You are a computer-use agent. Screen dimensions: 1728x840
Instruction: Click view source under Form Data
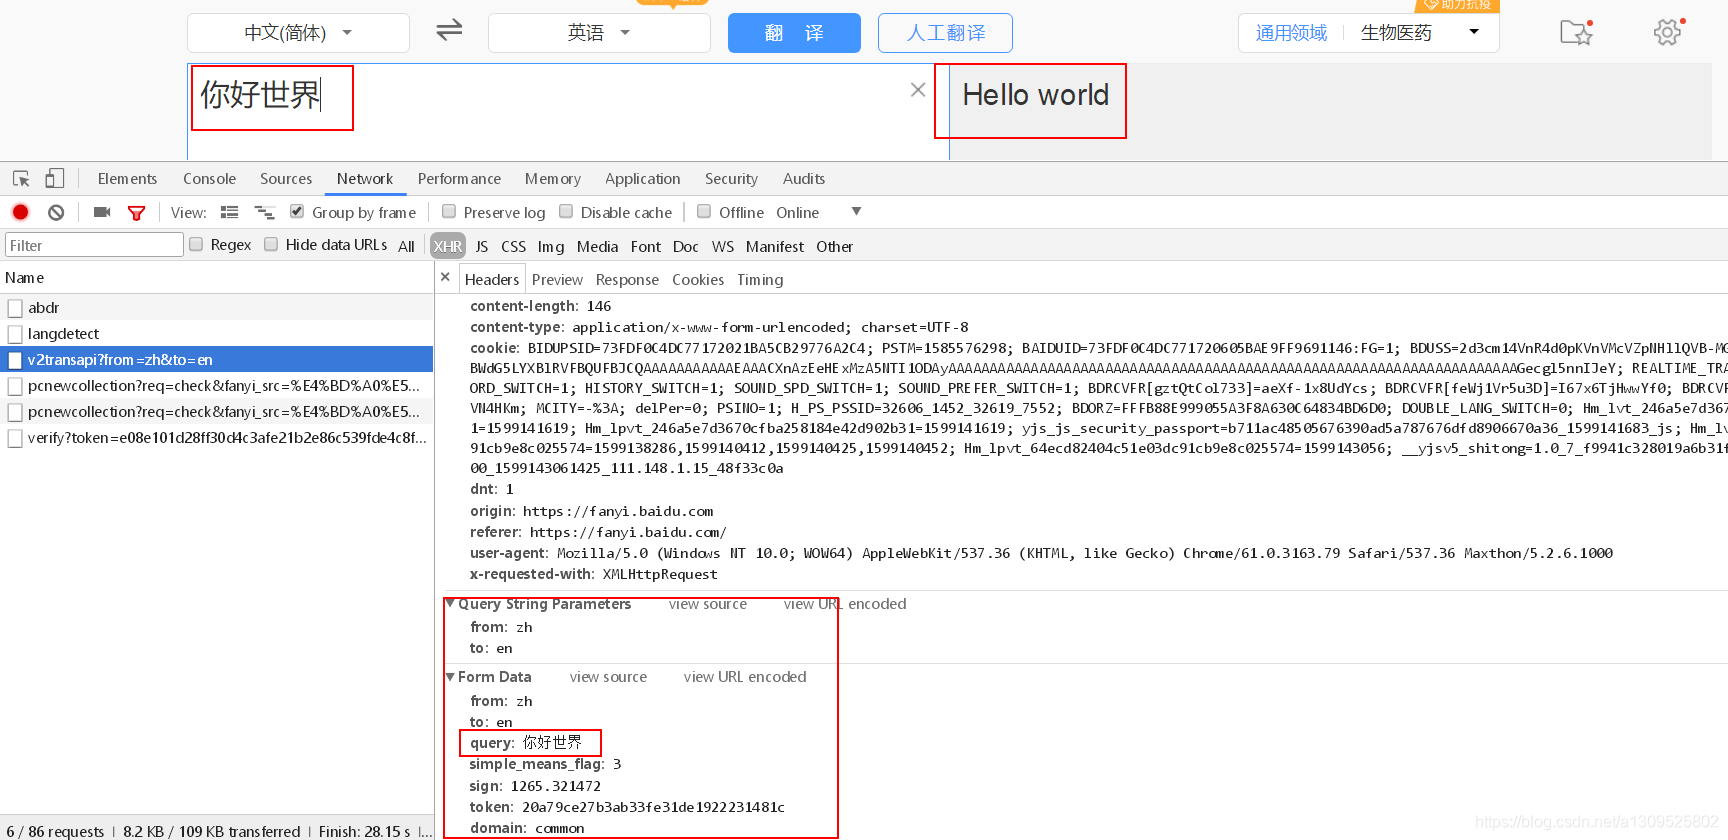click(x=608, y=677)
